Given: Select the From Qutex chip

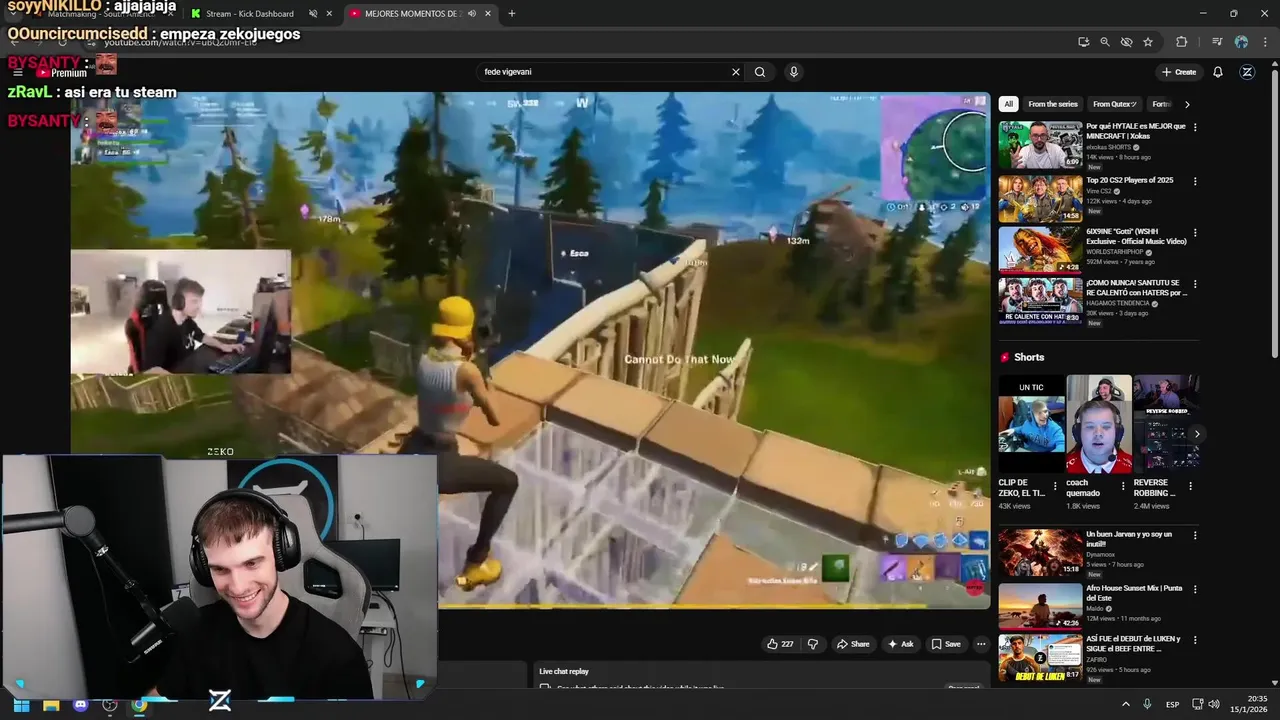Looking at the screenshot, I should tap(1115, 104).
